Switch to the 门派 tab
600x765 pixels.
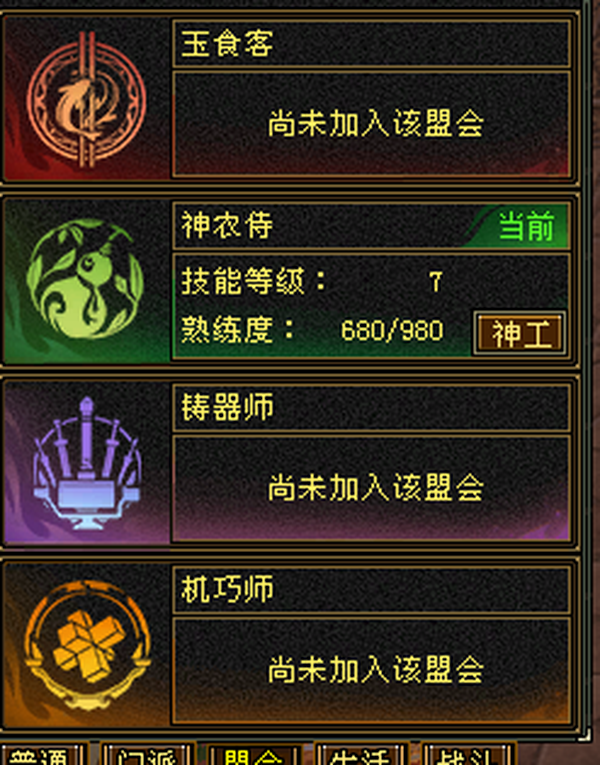148,755
